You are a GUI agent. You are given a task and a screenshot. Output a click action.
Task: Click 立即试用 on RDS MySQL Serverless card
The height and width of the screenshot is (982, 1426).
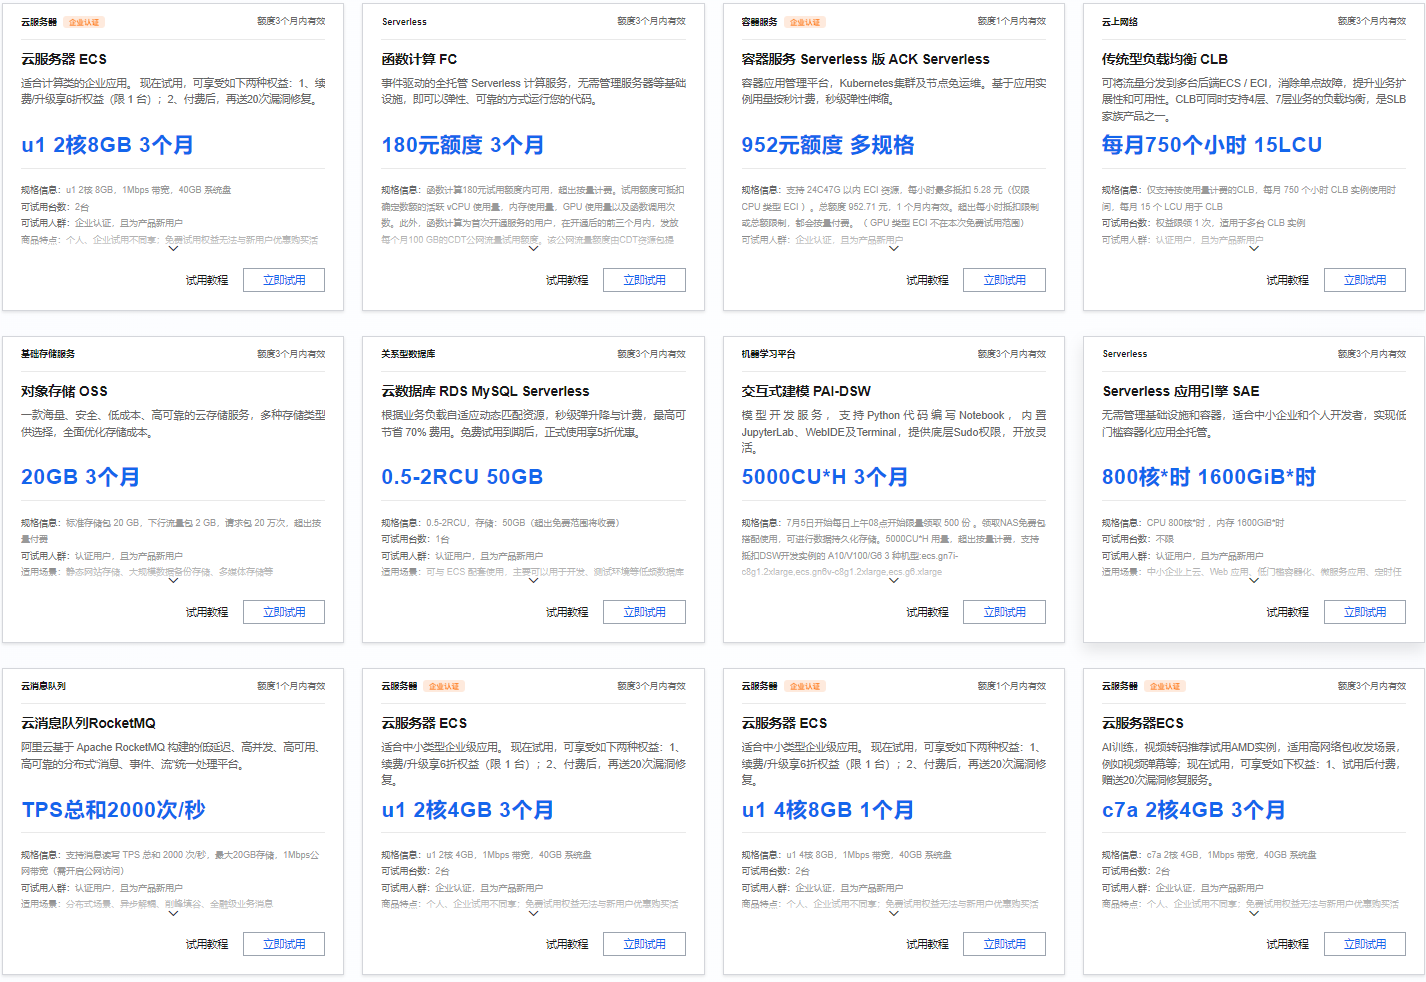click(x=644, y=612)
